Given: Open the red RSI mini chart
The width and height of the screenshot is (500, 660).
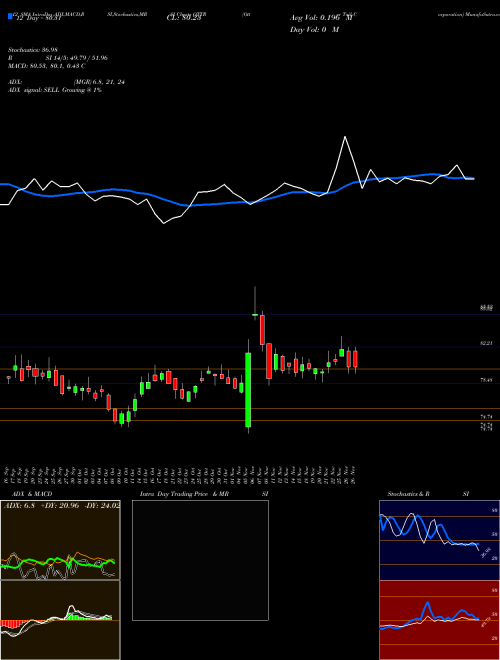Looking at the screenshot, I should (x=439, y=620).
